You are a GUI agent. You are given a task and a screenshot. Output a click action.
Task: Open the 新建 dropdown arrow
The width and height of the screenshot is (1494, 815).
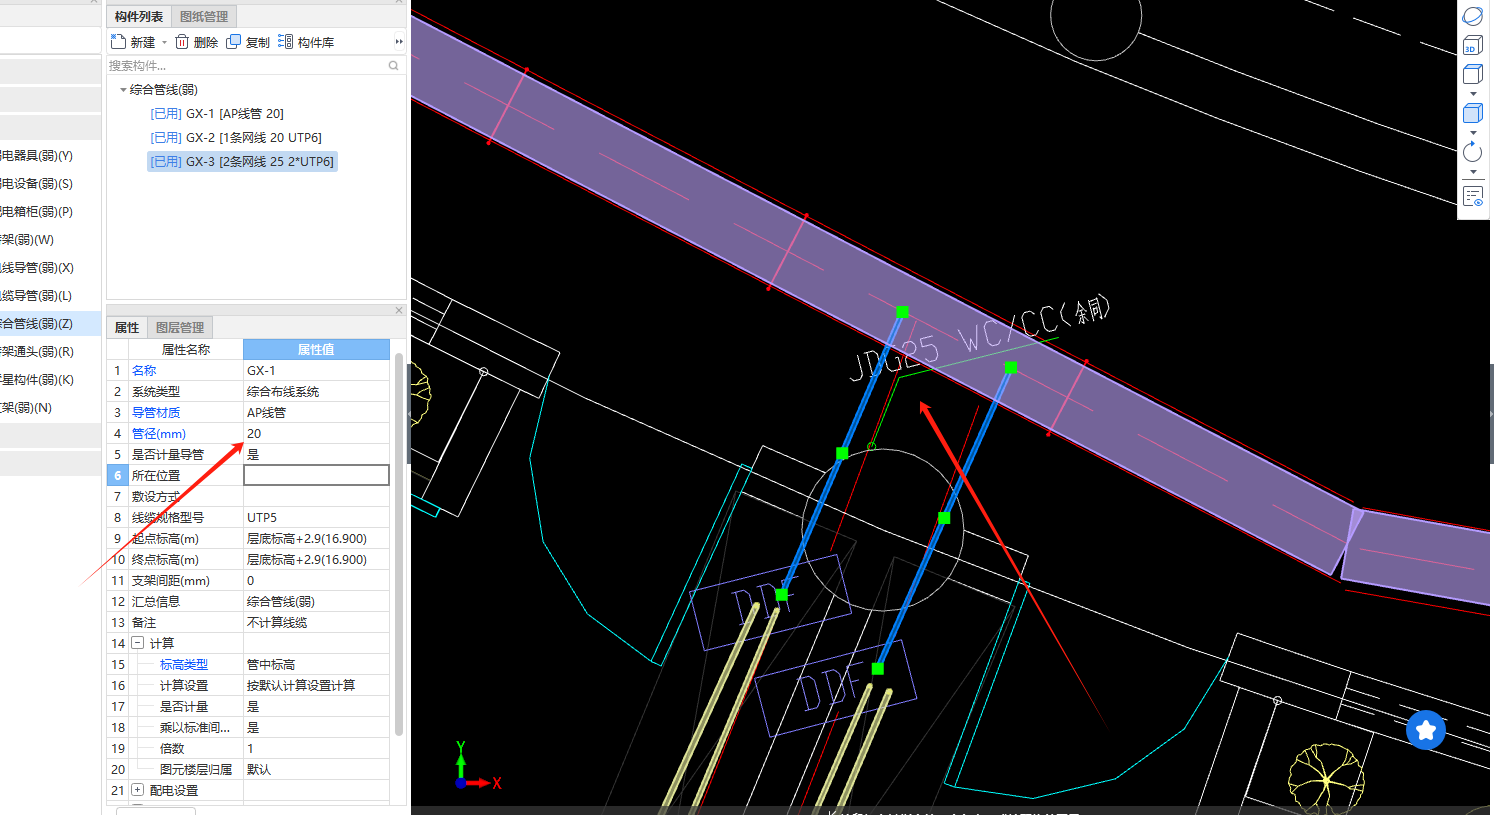coord(165,42)
